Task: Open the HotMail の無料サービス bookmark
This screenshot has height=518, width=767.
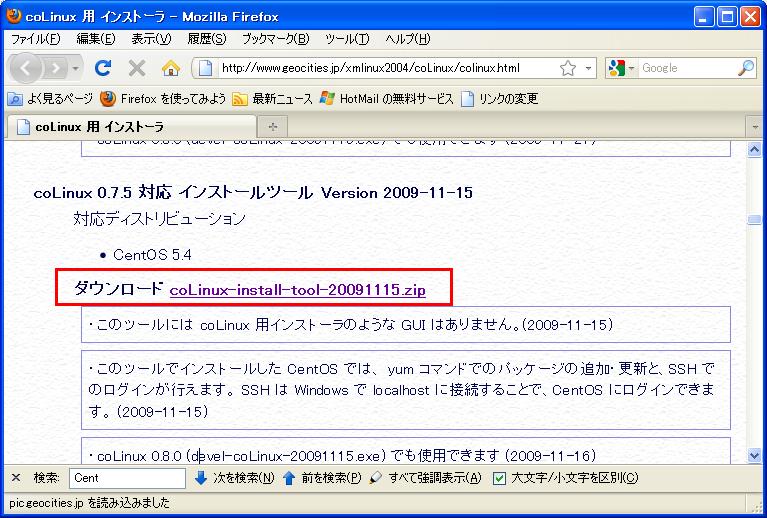Action: point(386,99)
